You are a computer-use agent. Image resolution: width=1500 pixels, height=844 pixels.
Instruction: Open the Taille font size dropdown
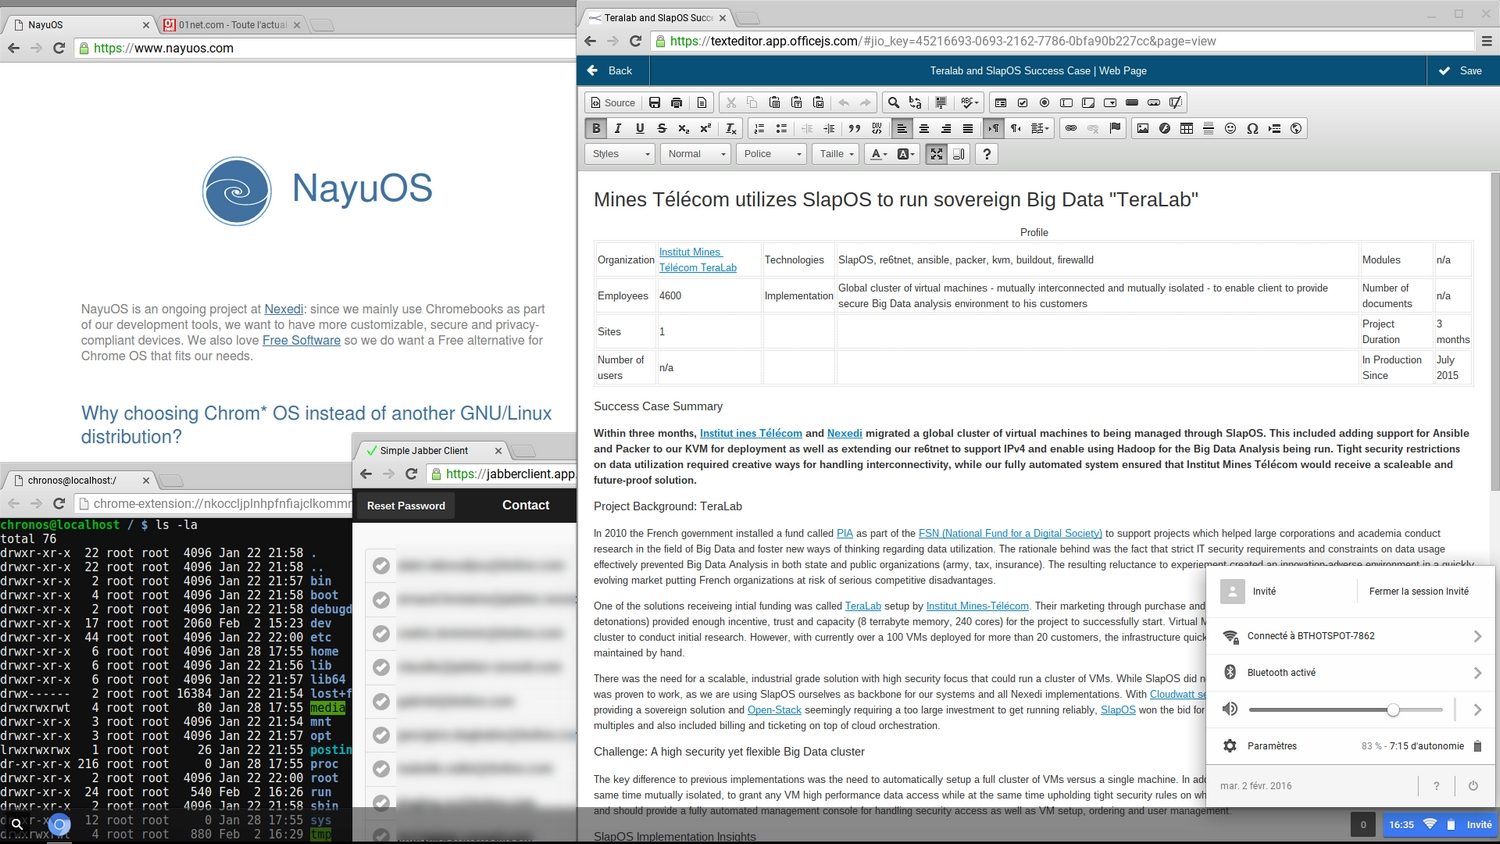point(836,154)
